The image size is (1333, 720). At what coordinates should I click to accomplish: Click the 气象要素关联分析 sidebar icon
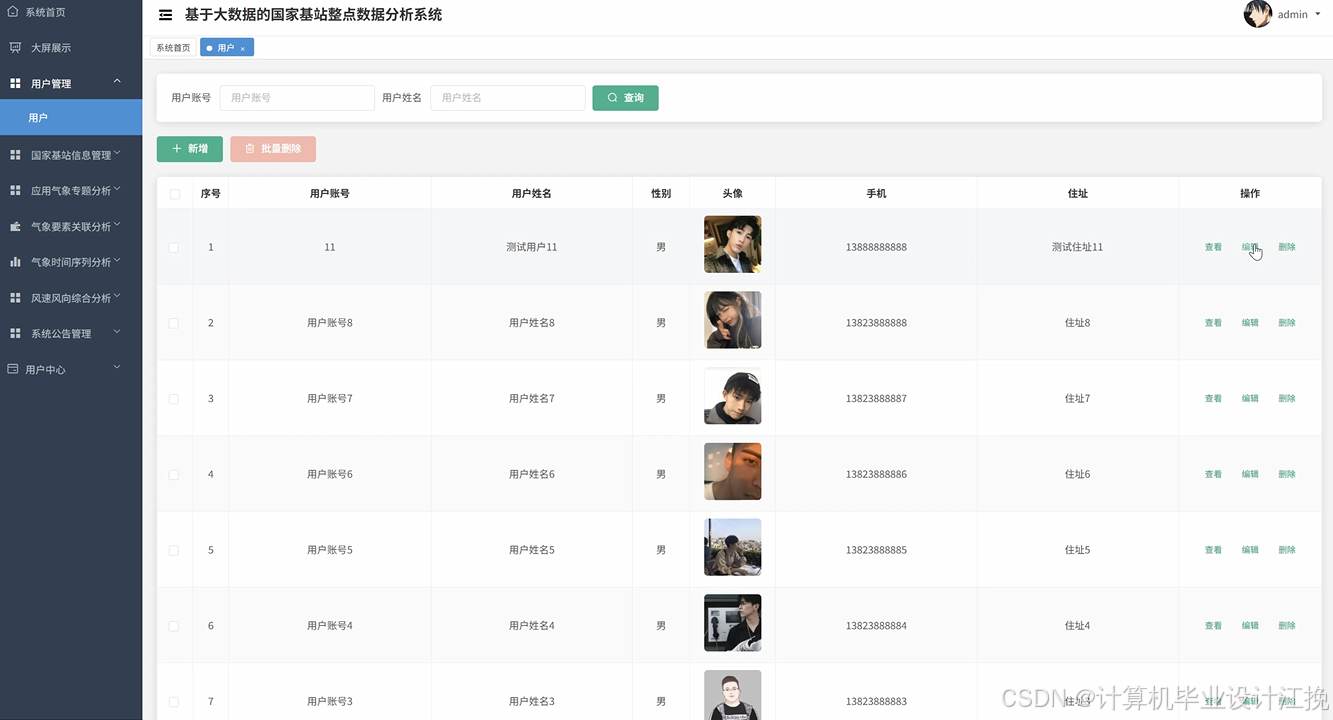[x=15, y=226]
